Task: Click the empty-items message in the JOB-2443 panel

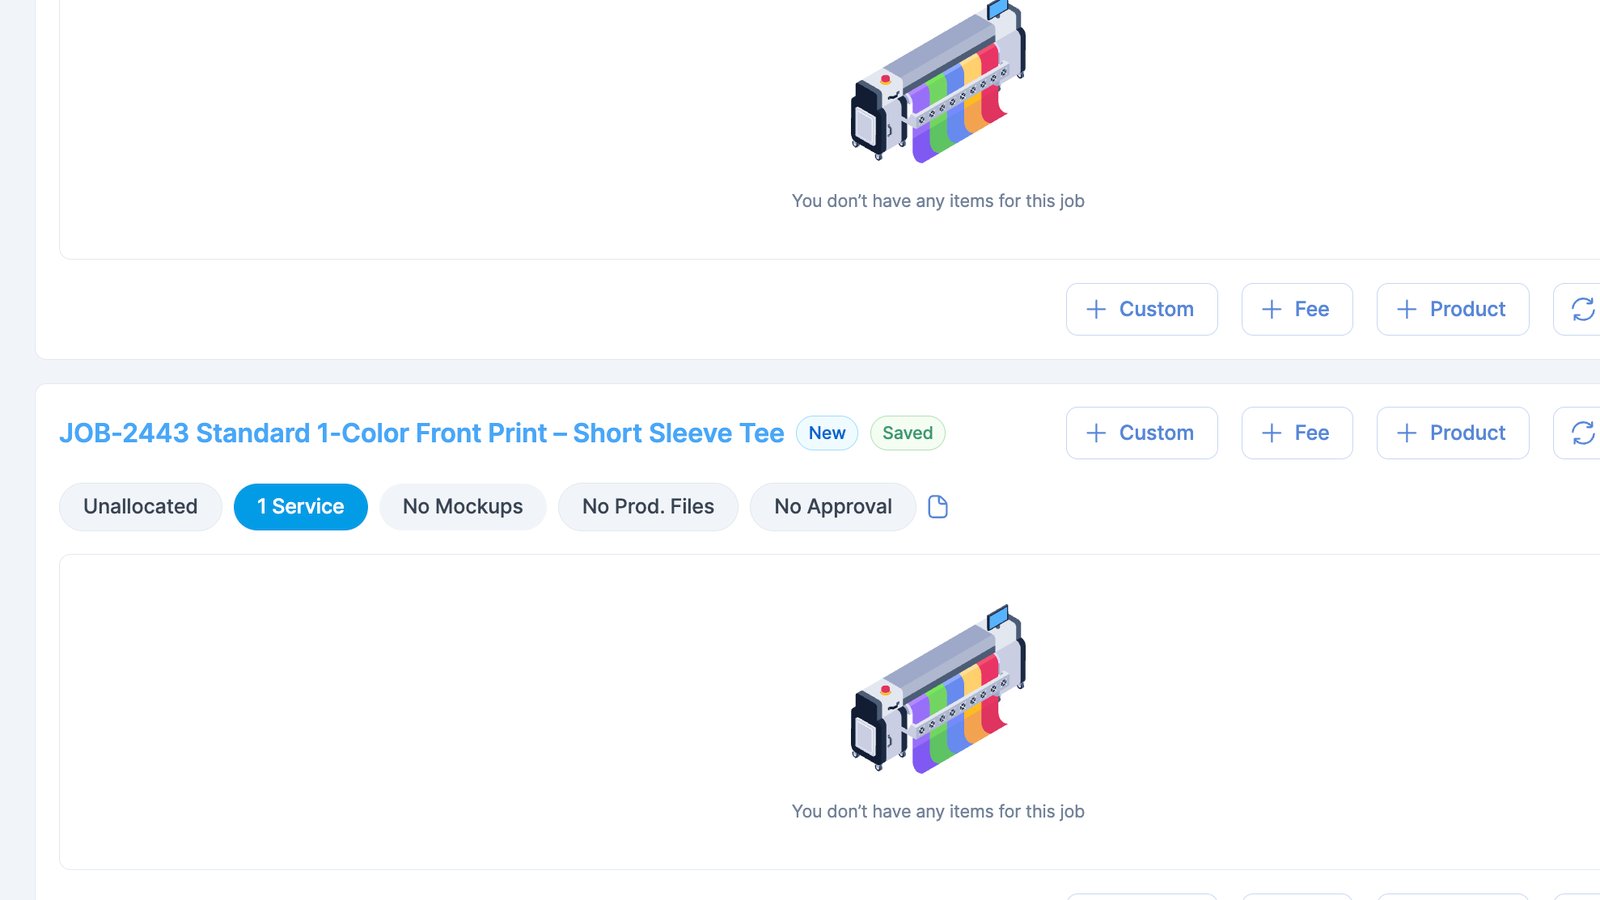Action: (938, 812)
